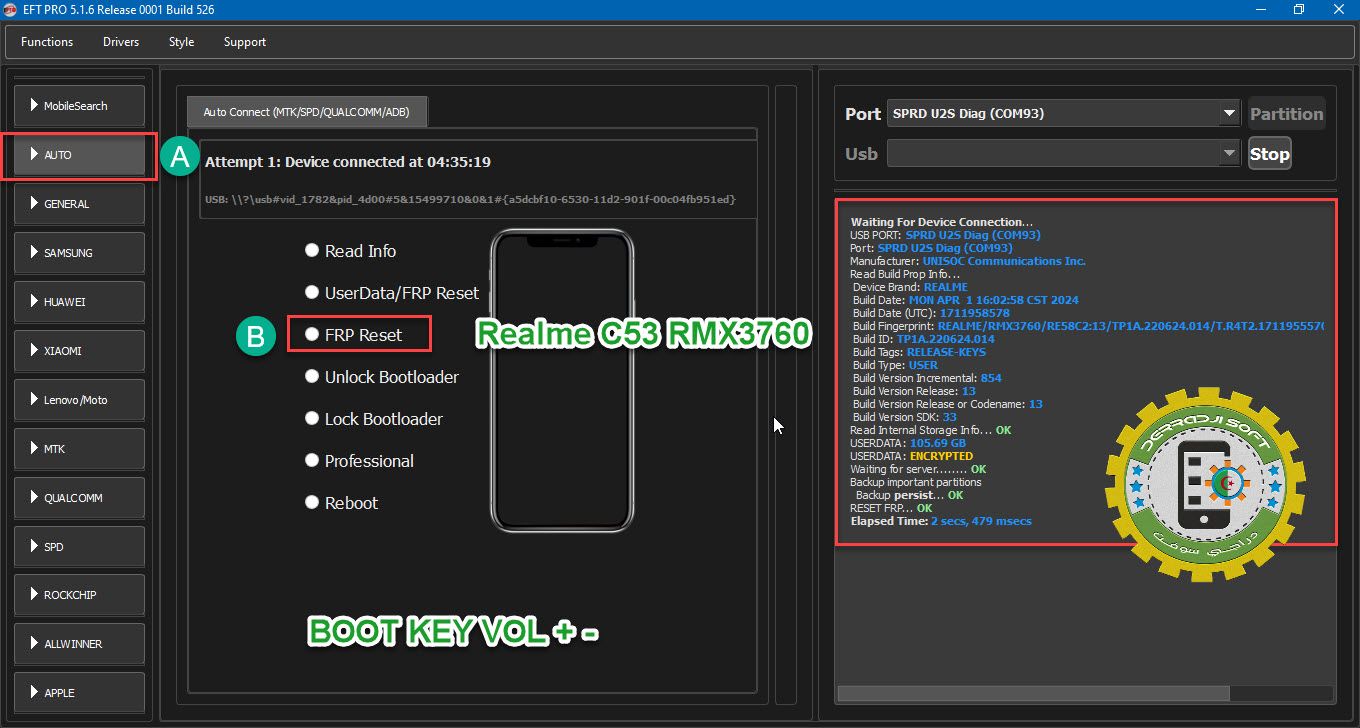Viewport: 1360px width, 728px height.
Task: Expand the Lenovo/Moto sidebar section
Action: pyautogui.click(x=80, y=400)
